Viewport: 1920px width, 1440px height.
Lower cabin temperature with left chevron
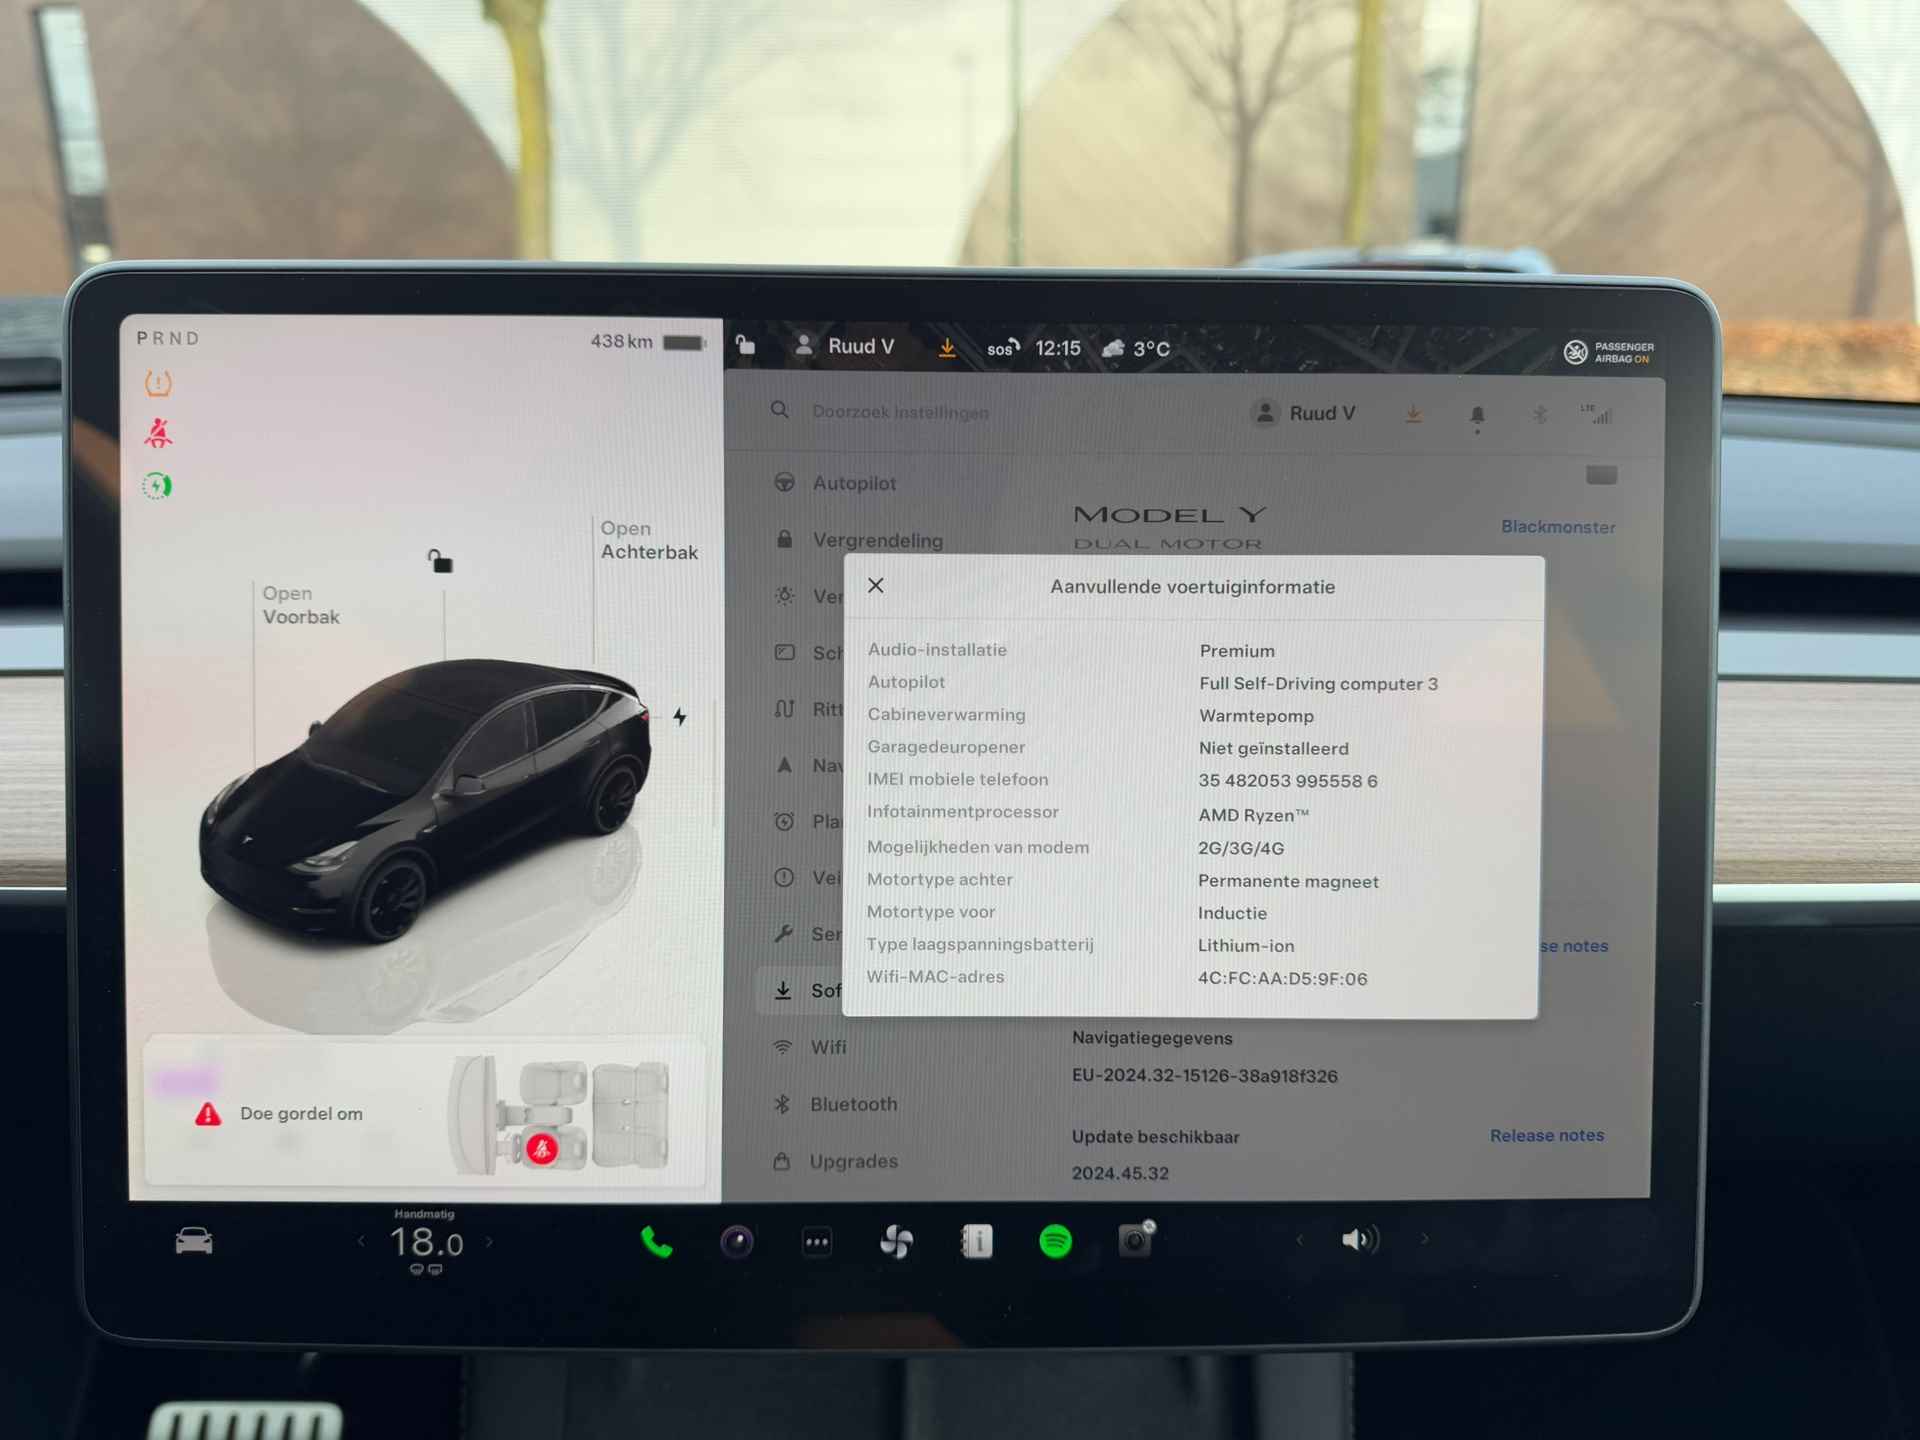tap(361, 1242)
